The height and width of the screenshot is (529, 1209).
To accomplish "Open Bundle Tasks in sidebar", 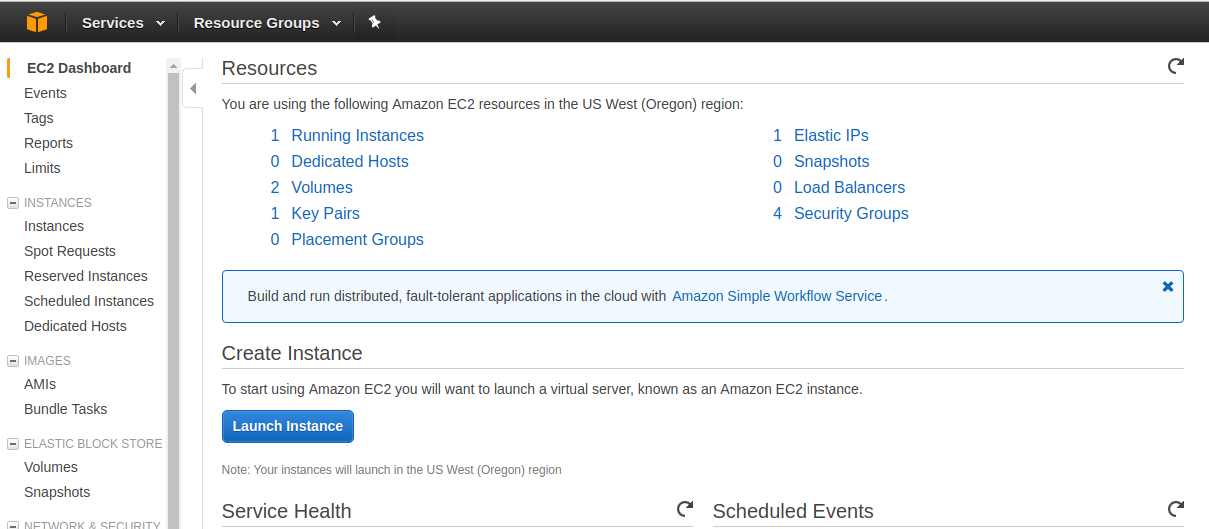I will tap(65, 409).
